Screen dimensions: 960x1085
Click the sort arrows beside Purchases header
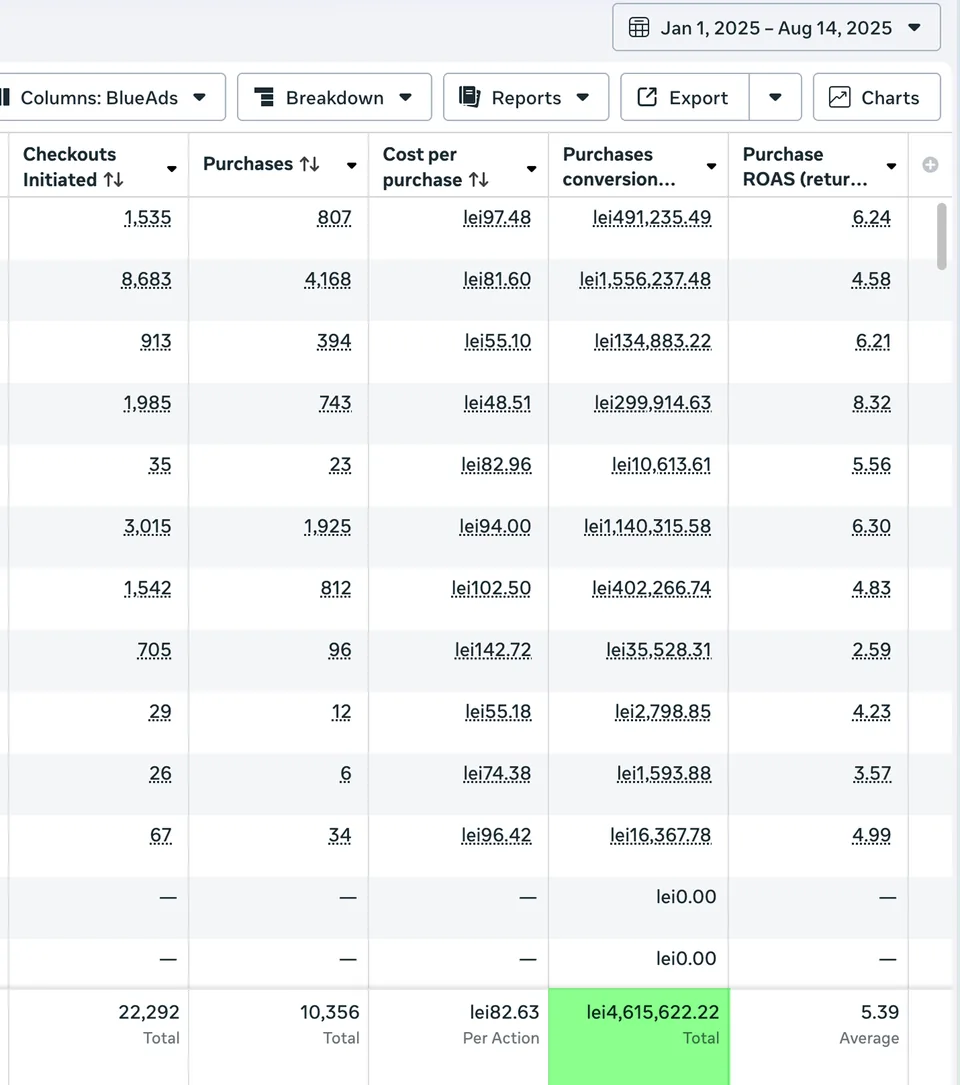click(309, 164)
